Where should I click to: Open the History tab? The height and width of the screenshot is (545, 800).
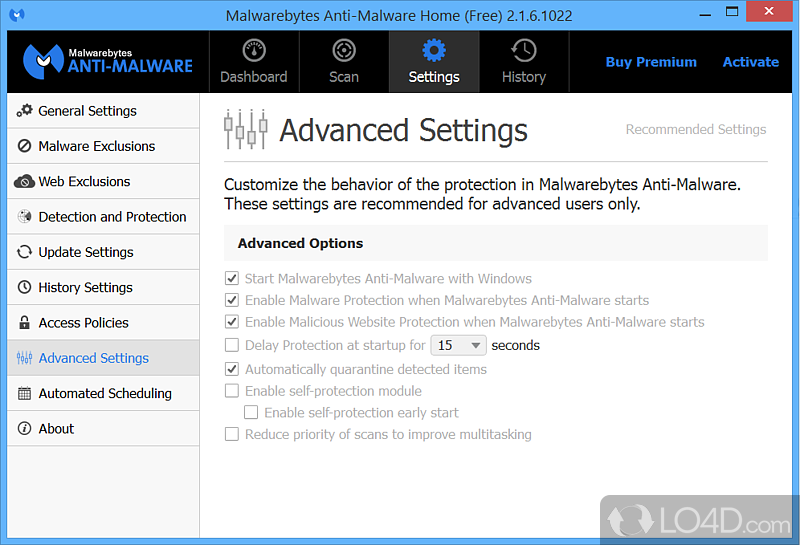pyautogui.click(x=524, y=62)
